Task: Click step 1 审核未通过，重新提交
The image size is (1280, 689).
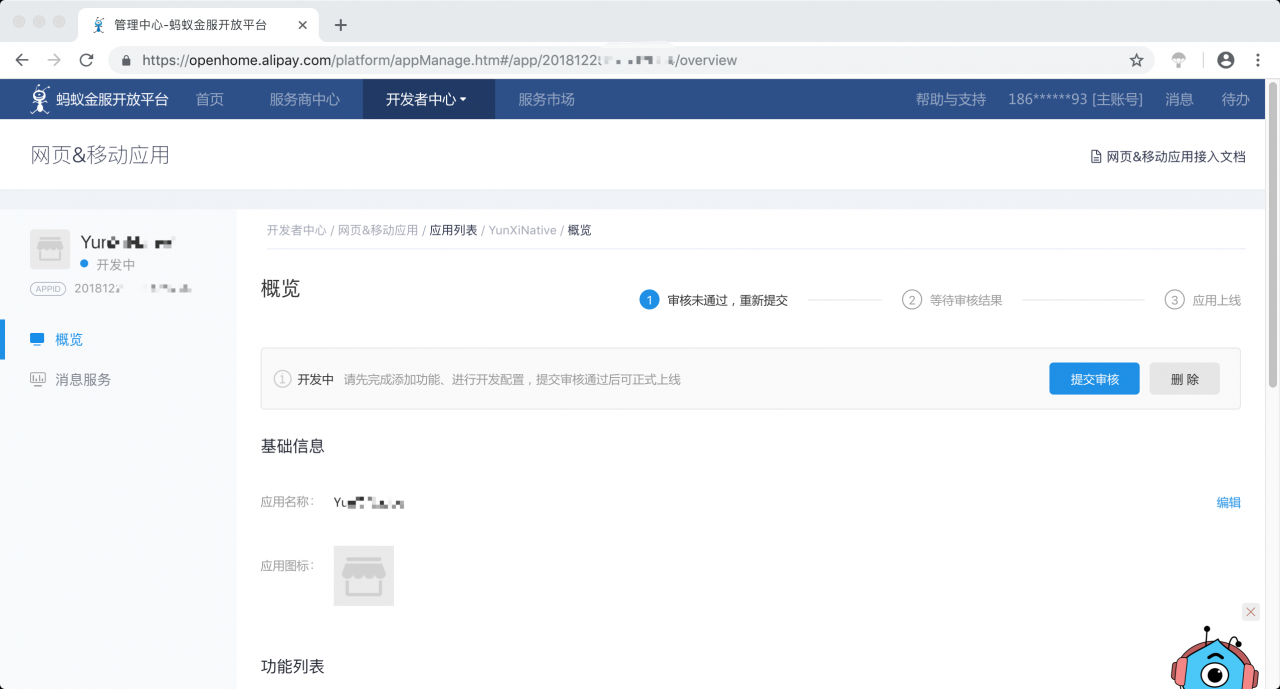Action: pos(714,300)
